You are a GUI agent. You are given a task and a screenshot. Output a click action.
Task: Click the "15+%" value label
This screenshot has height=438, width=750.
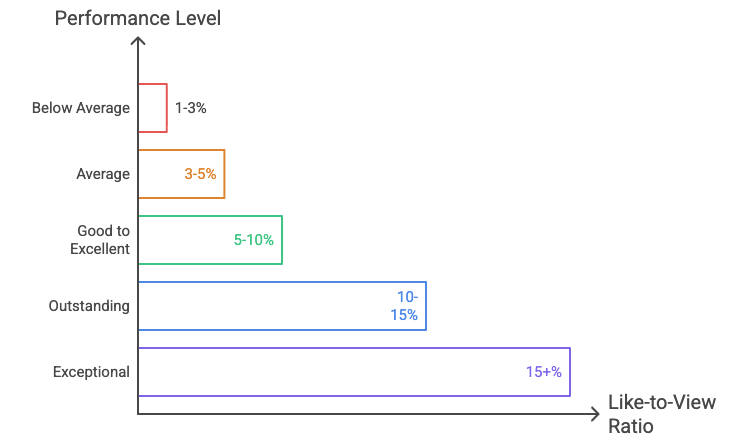coord(544,372)
